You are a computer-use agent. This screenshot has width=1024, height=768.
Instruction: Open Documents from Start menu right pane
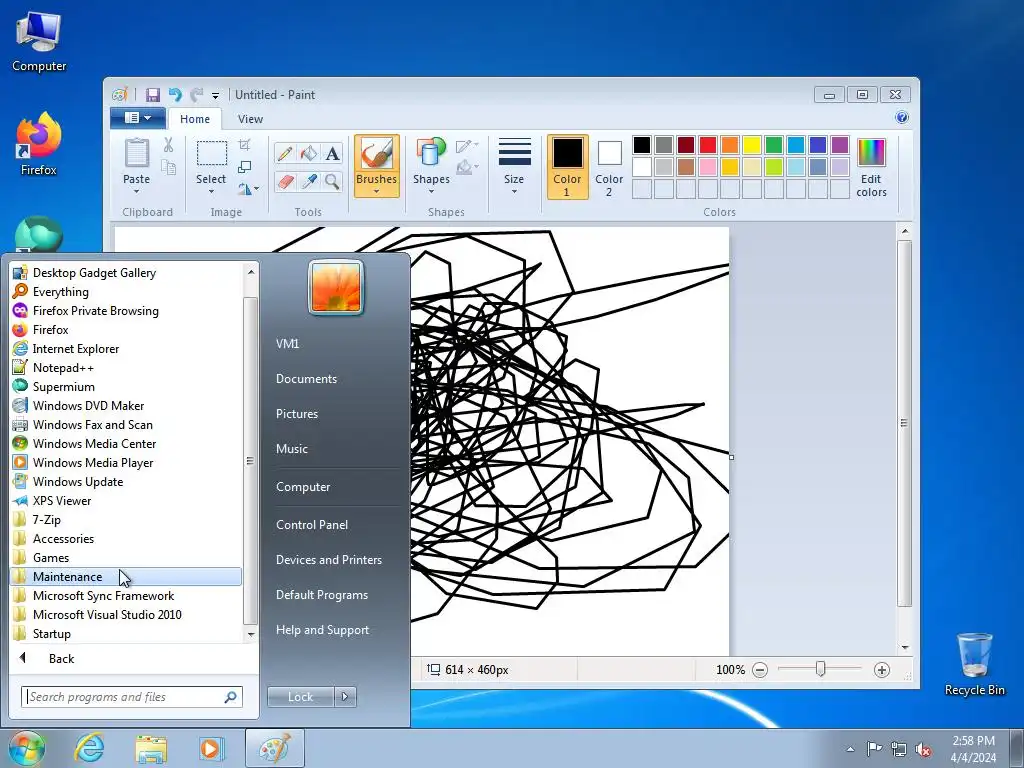(306, 379)
